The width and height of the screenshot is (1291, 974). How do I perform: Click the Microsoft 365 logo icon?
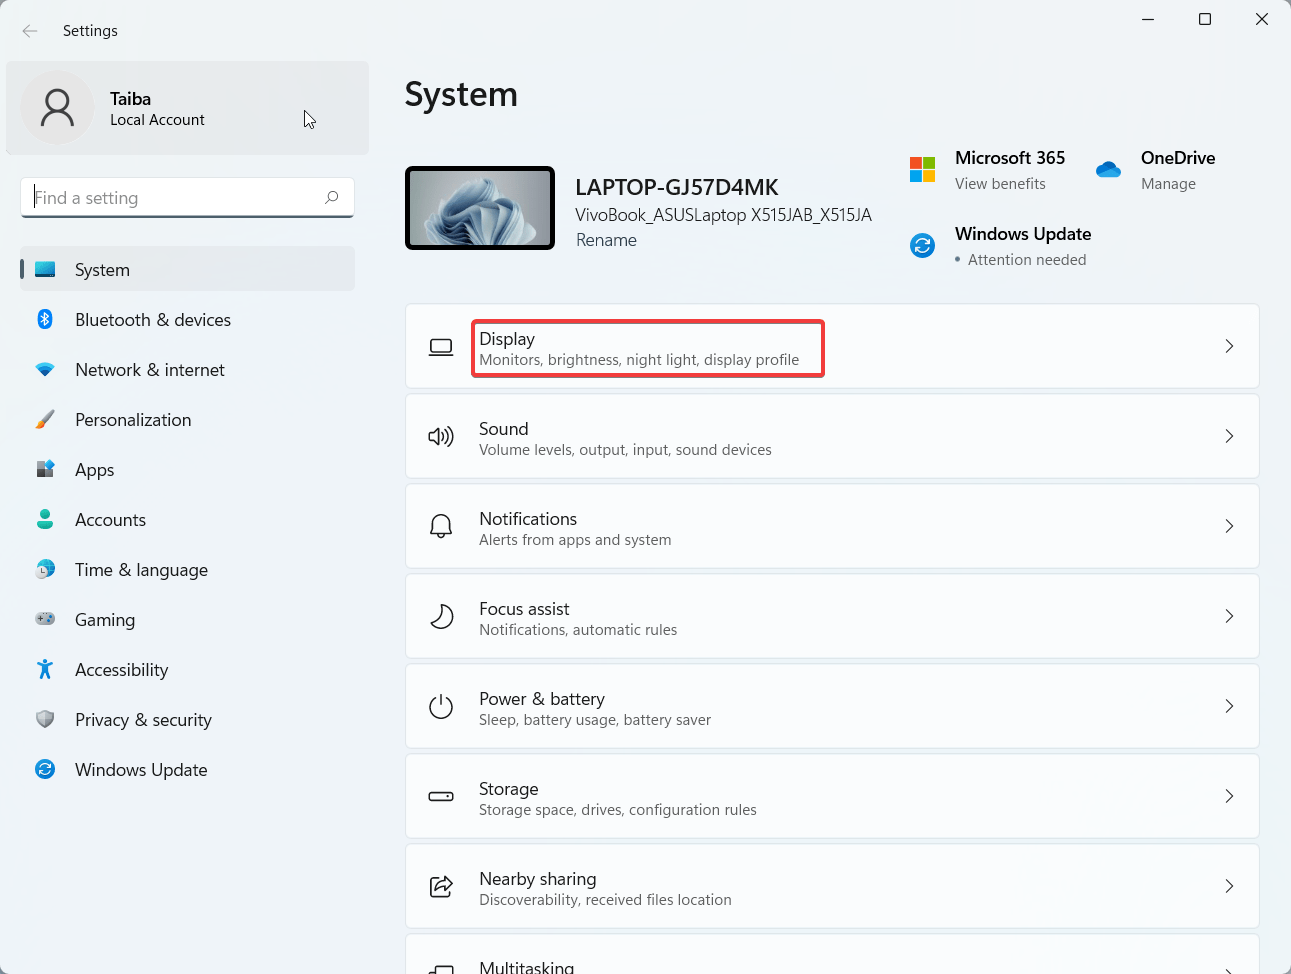pos(922,169)
